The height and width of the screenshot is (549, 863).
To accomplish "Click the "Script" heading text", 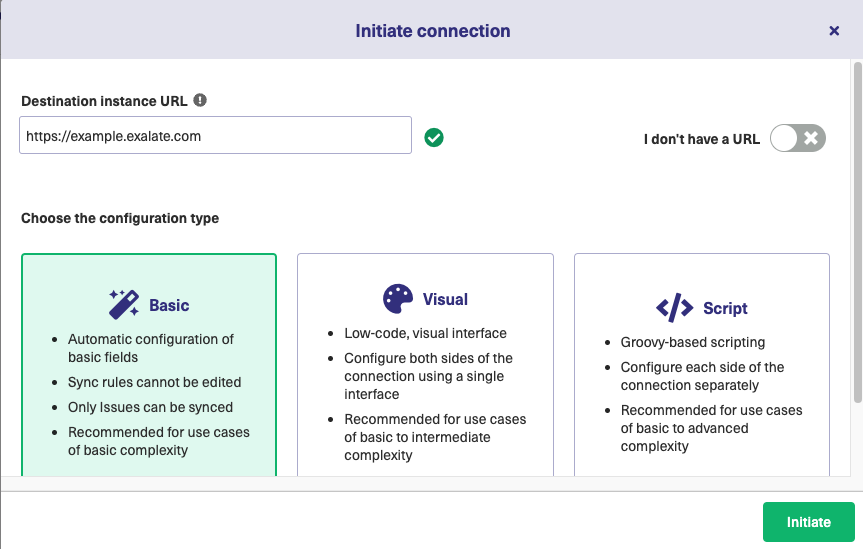I will coord(725,308).
